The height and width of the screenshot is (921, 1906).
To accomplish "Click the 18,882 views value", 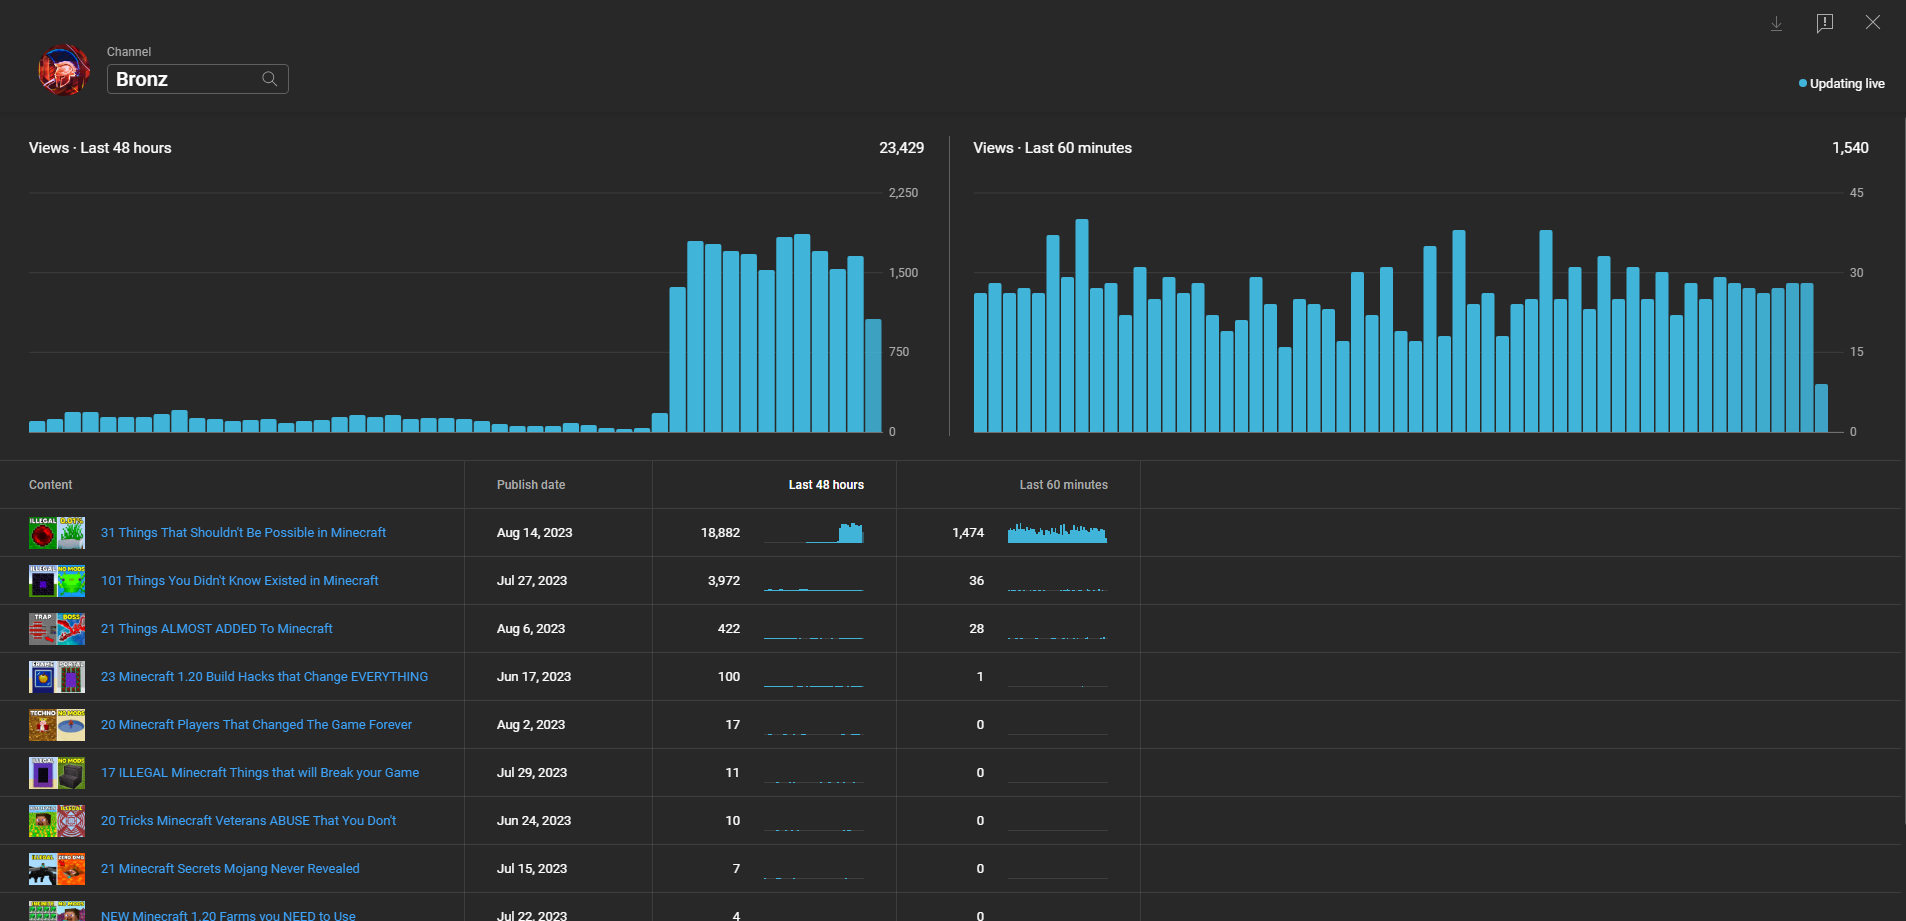I will click(721, 533).
